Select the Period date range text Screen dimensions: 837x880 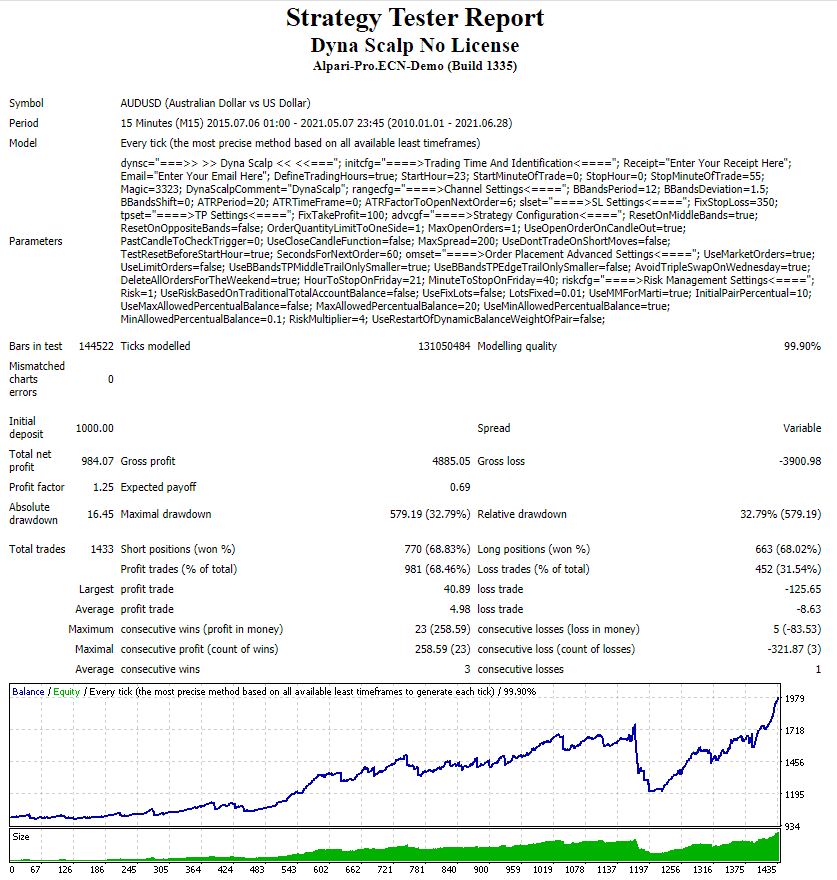tap(317, 123)
